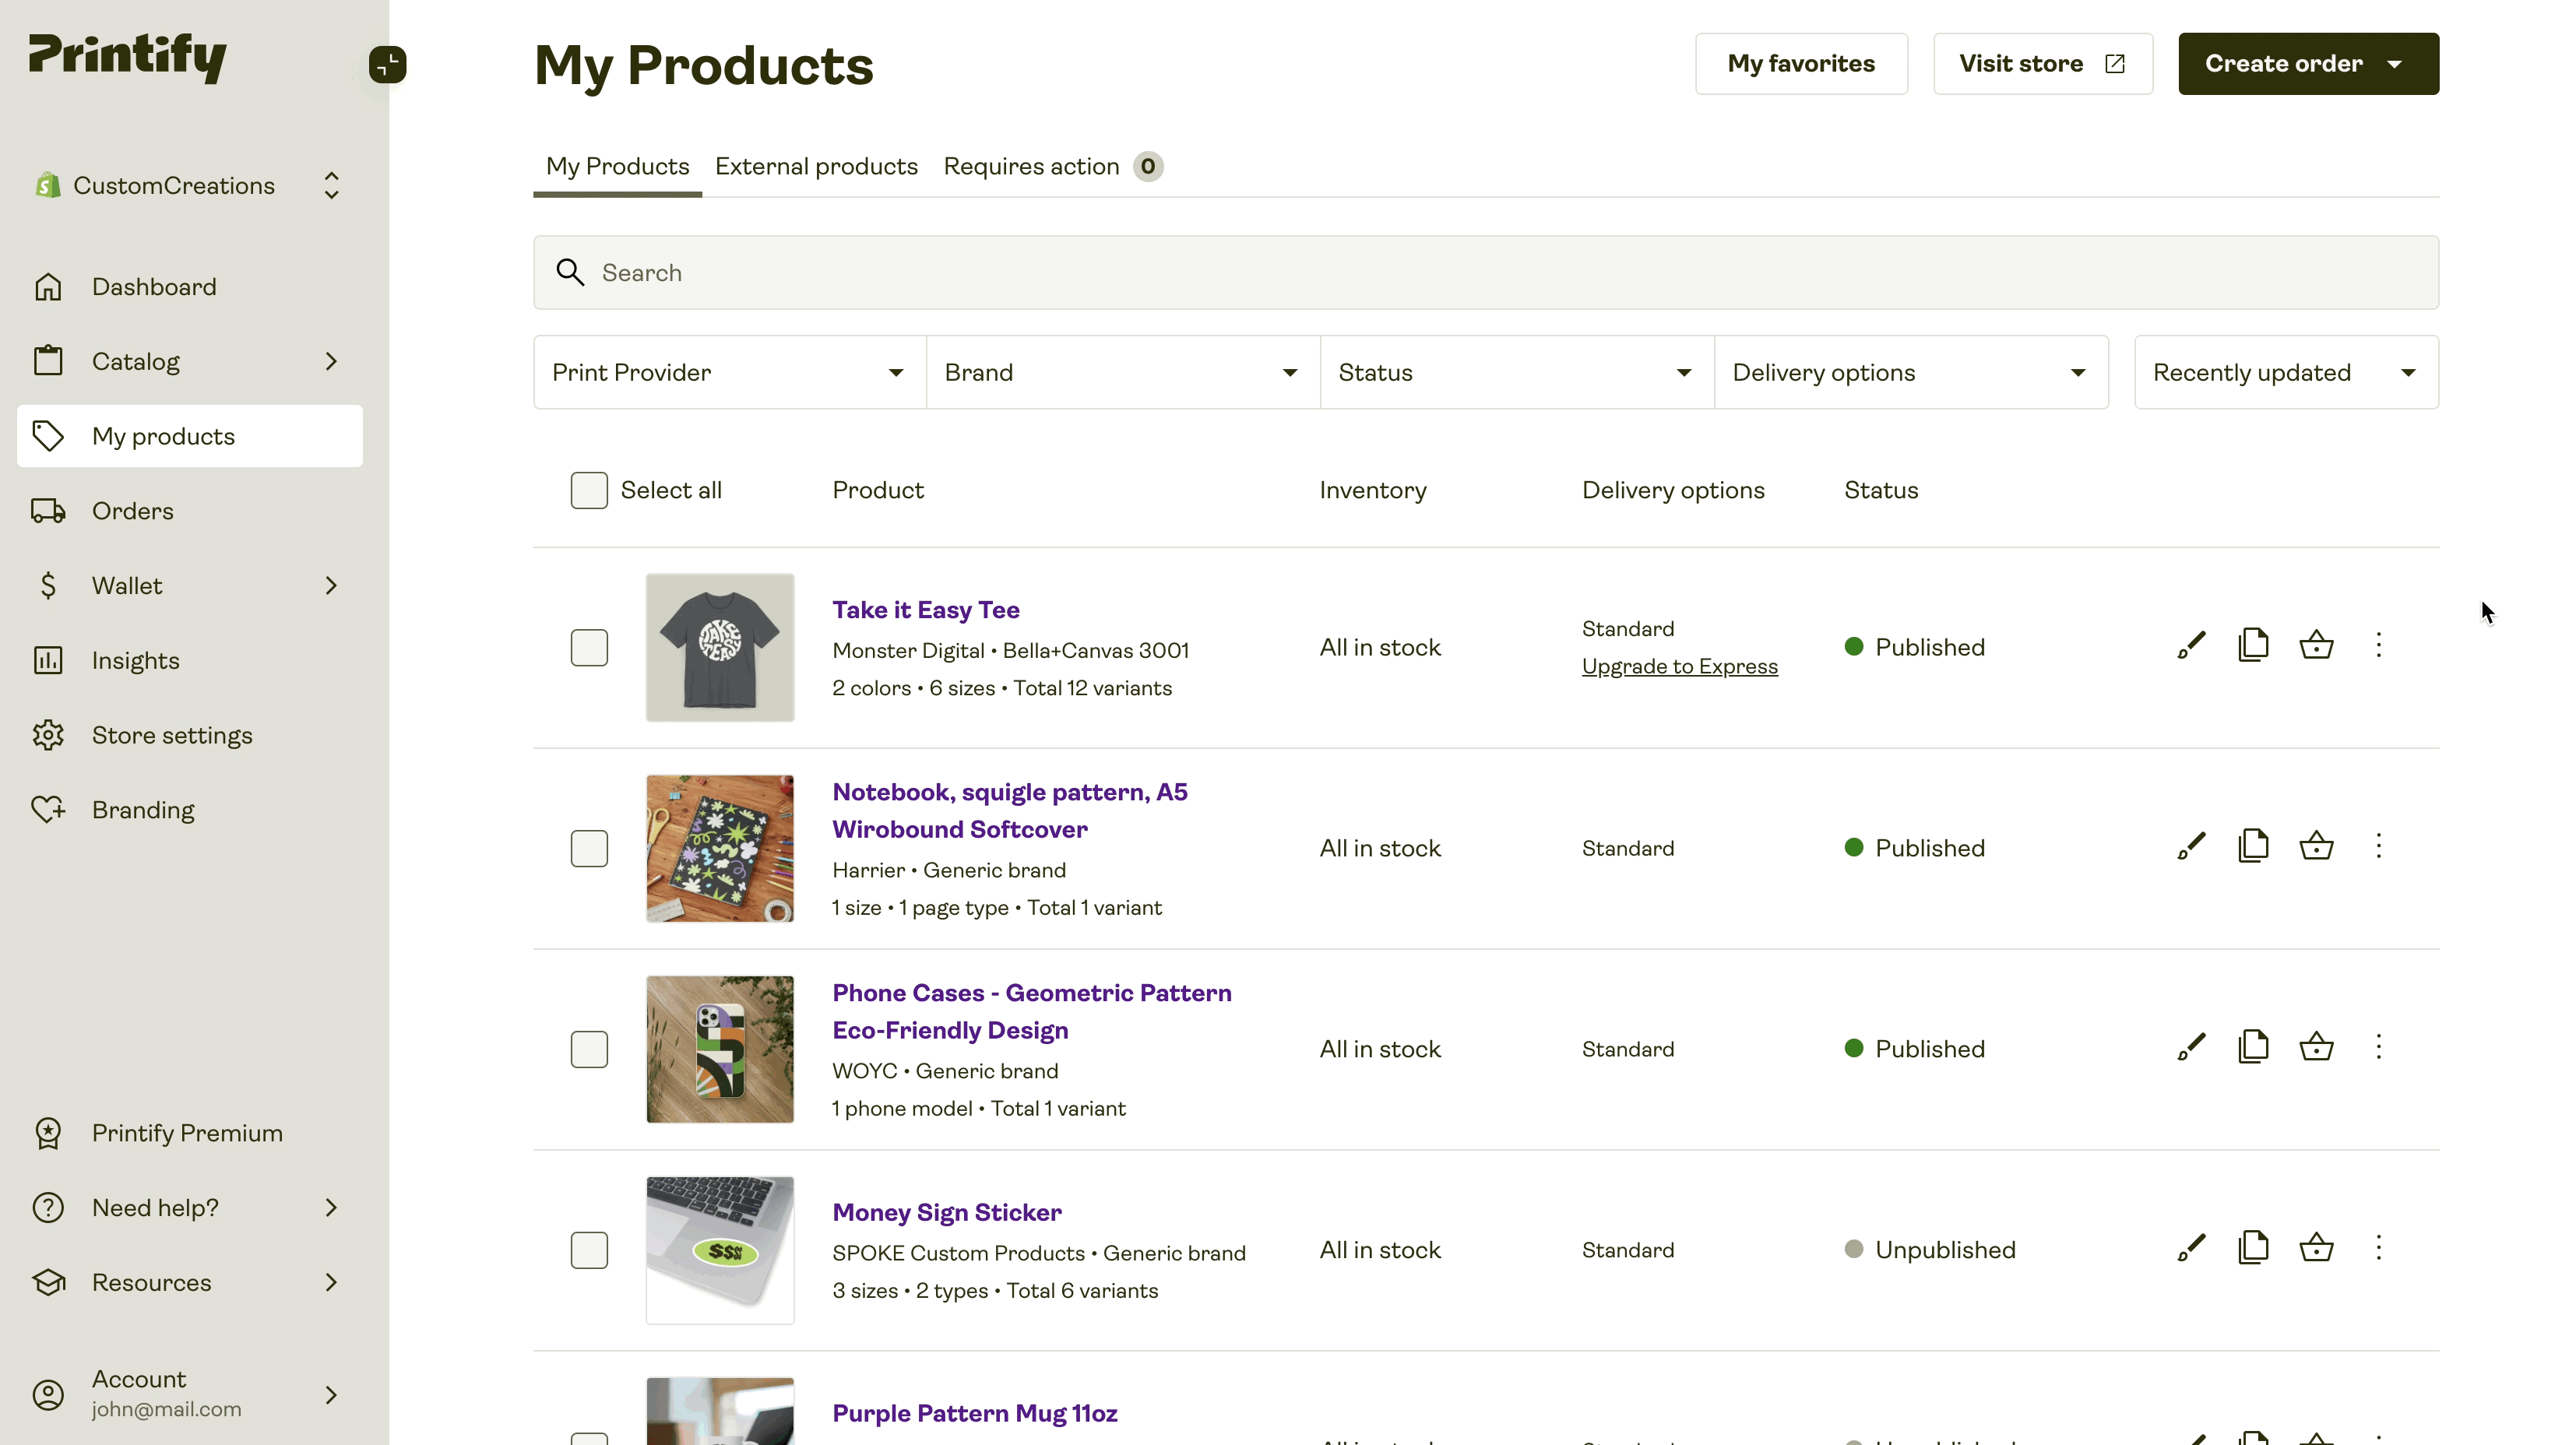The height and width of the screenshot is (1445, 2576).
Task: Open the Brand filter dropdown
Action: pyautogui.click(x=1123, y=372)
